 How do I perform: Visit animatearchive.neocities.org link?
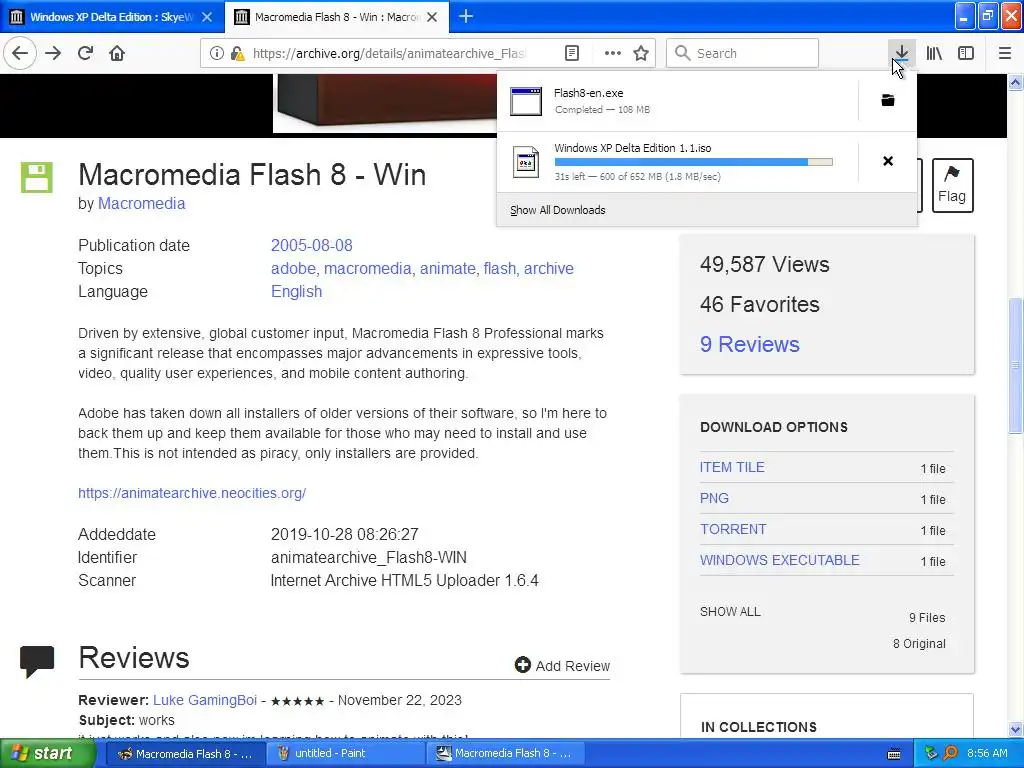[192, 493]
